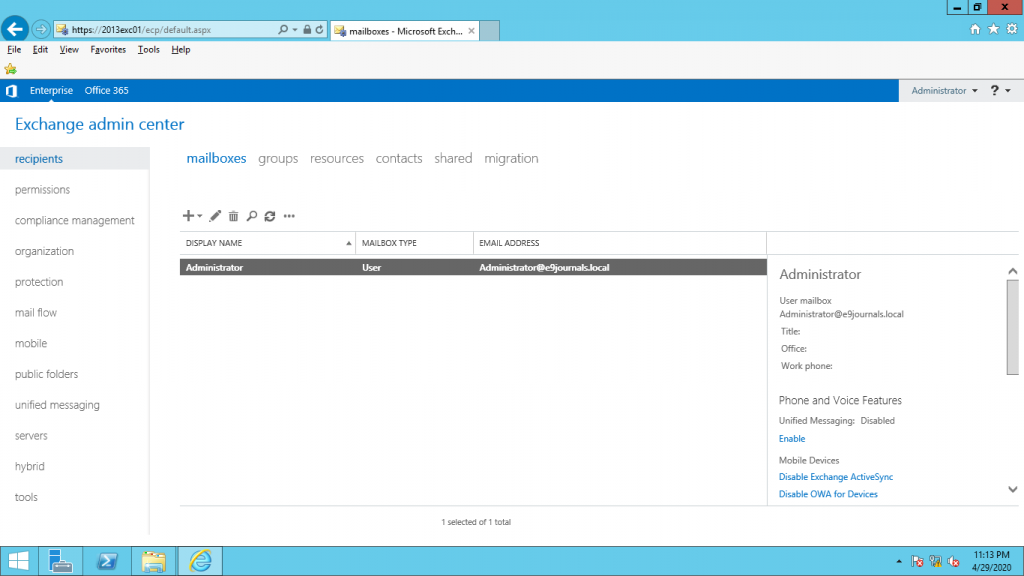Reload the page using address bar refresh icon

point(319,29)
